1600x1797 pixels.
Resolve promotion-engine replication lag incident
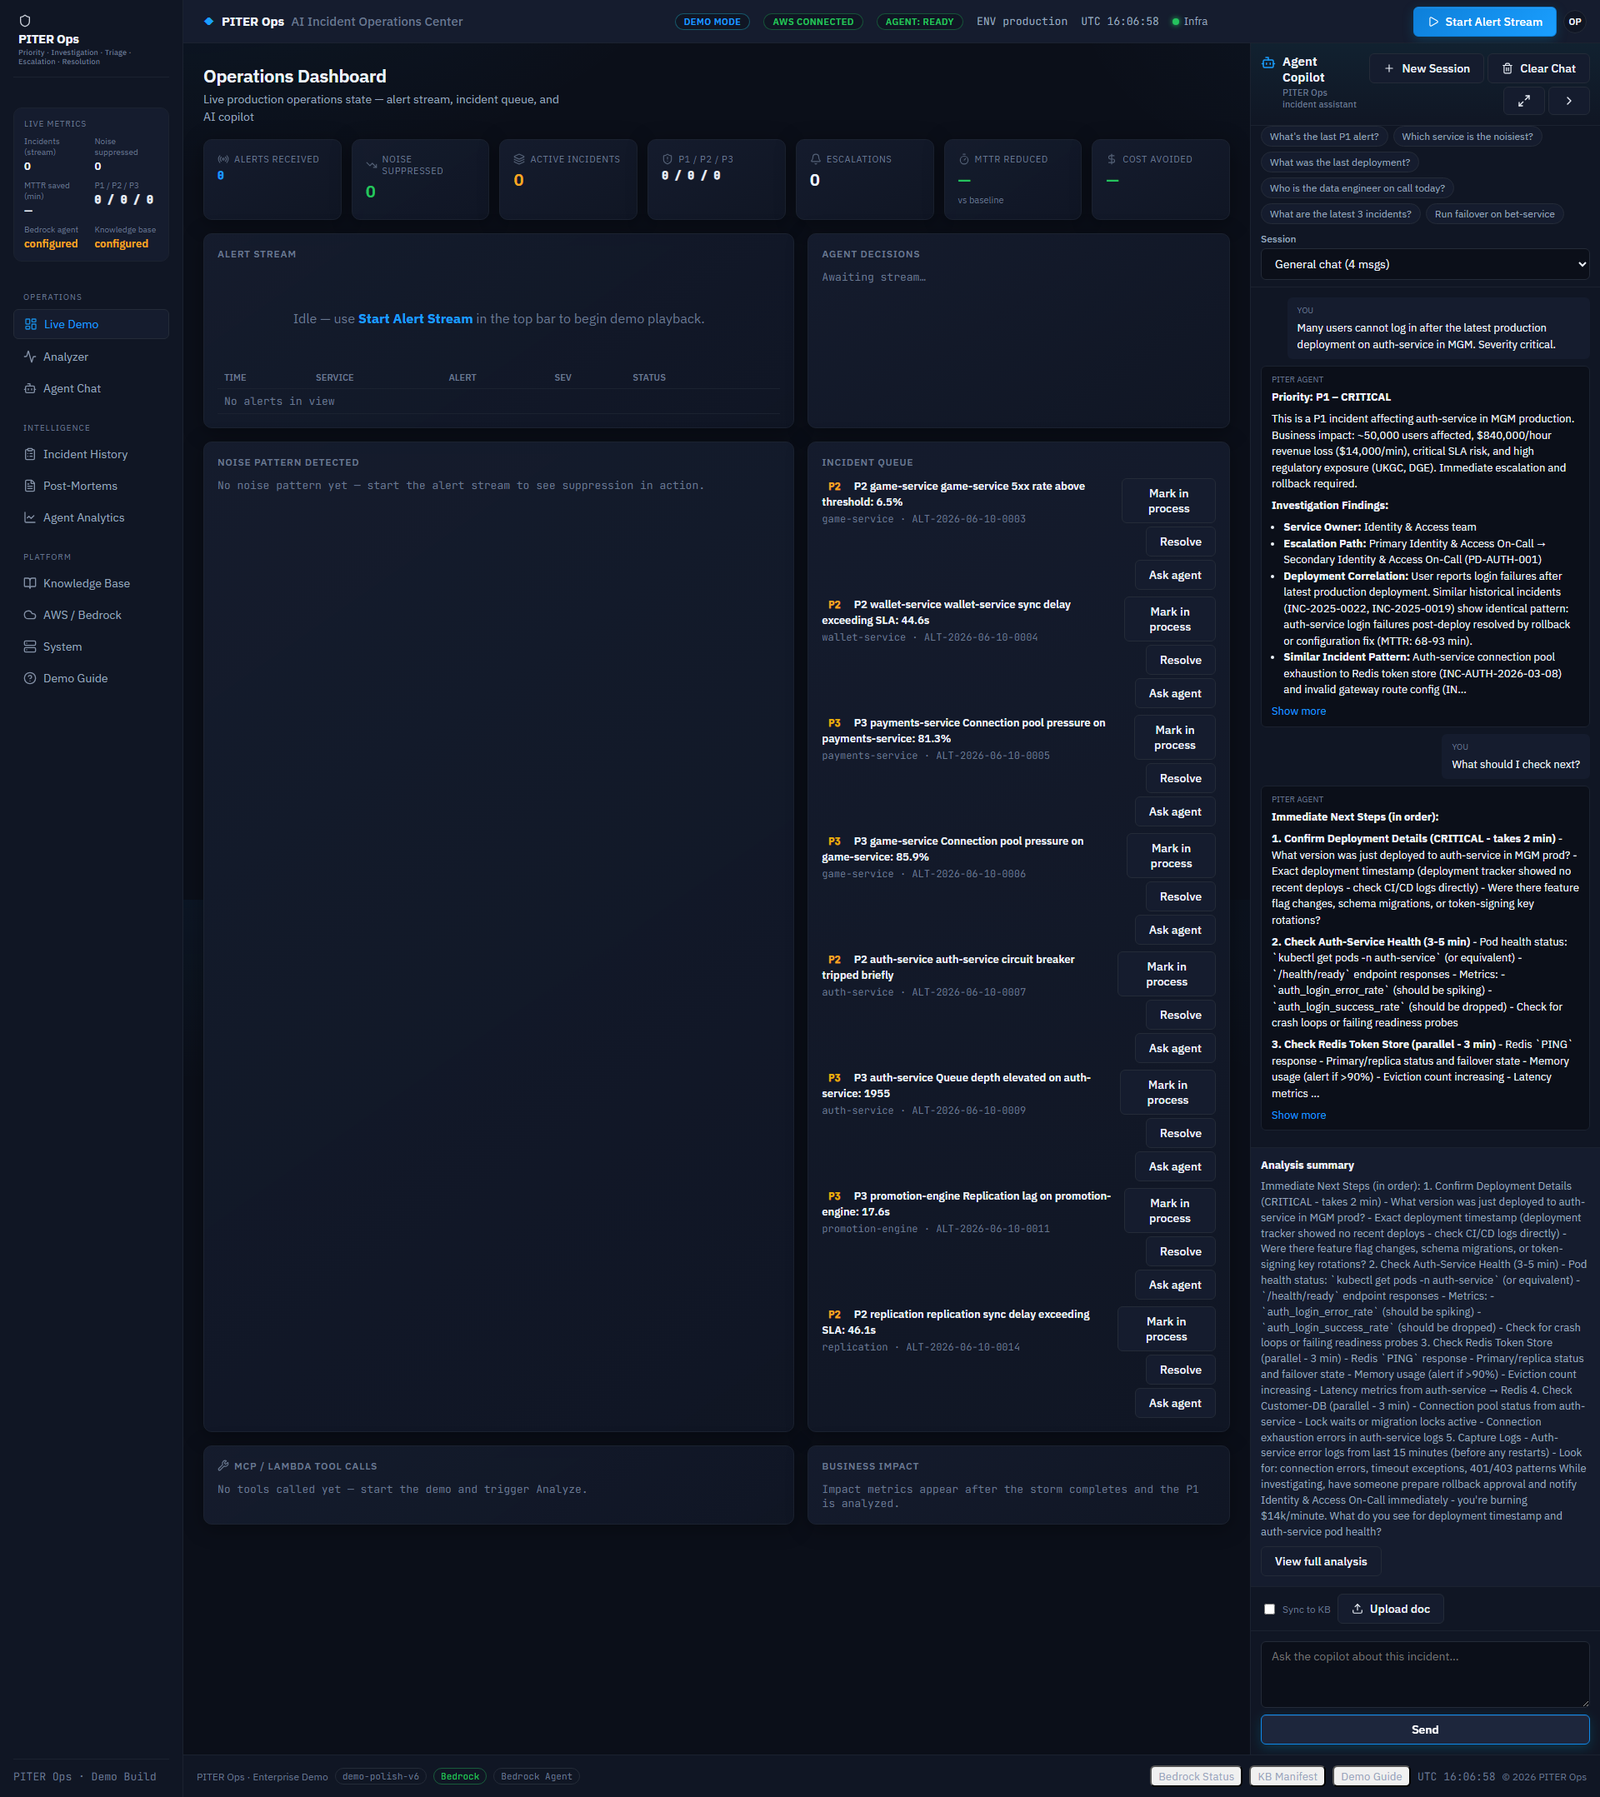1180,1252
